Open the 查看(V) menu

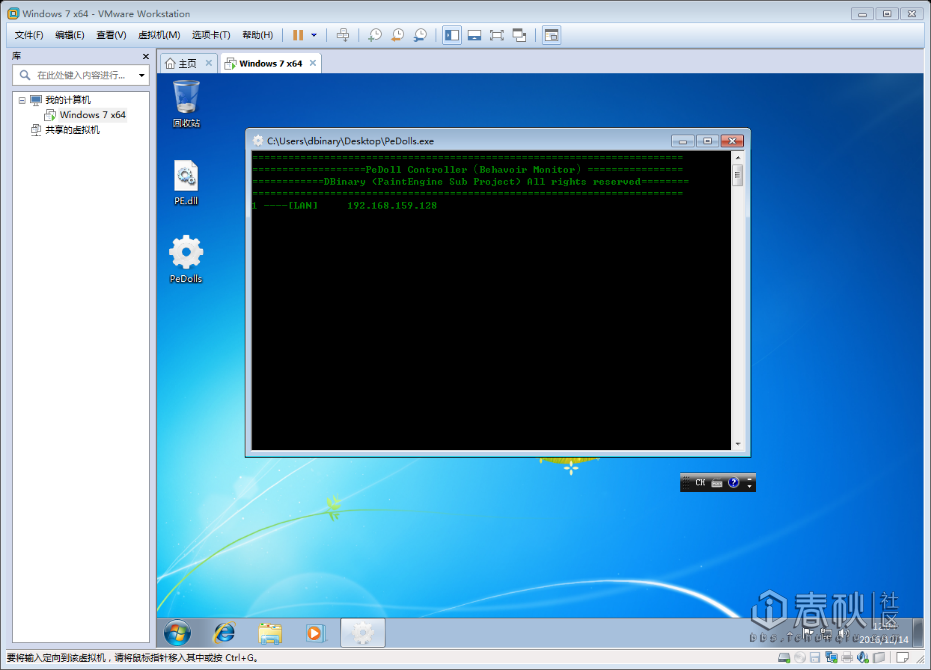pos(111,35)
